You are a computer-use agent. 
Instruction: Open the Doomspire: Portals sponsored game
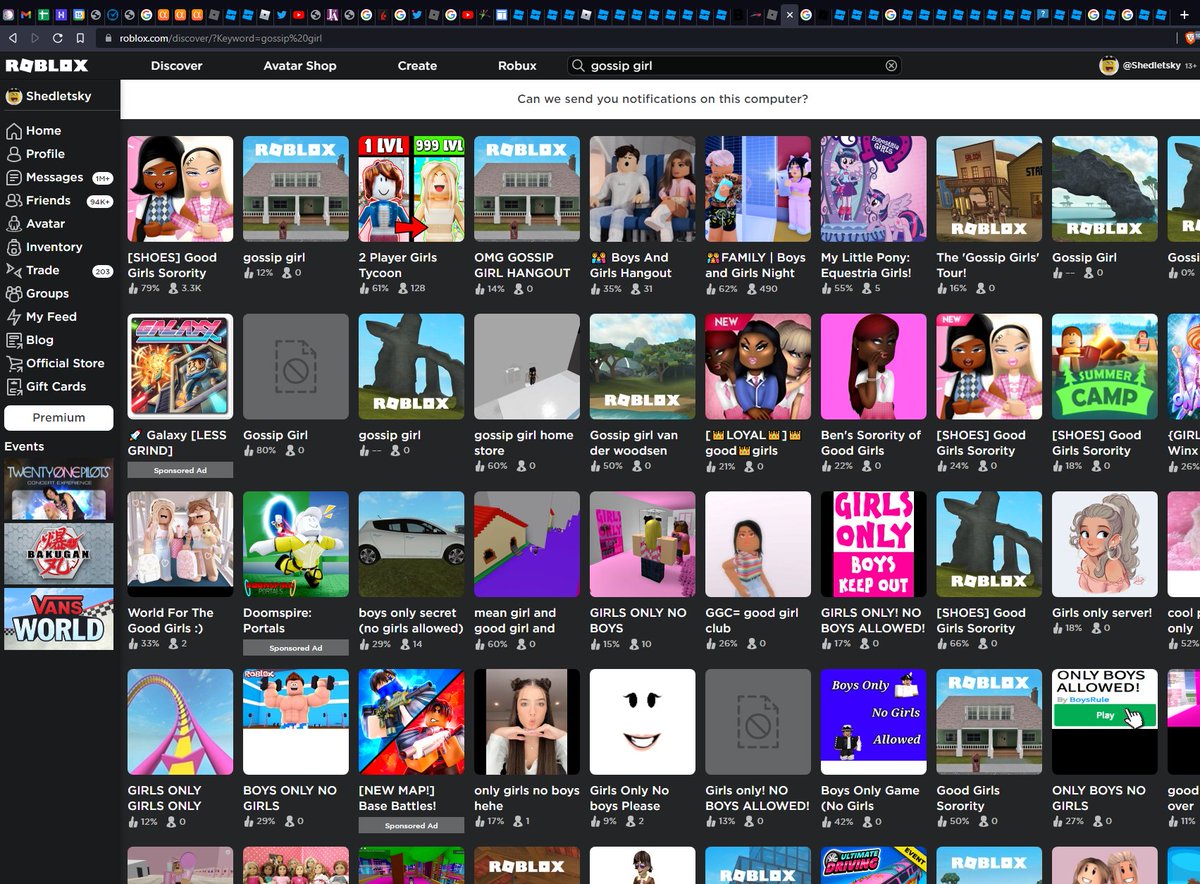pos(295,544)
